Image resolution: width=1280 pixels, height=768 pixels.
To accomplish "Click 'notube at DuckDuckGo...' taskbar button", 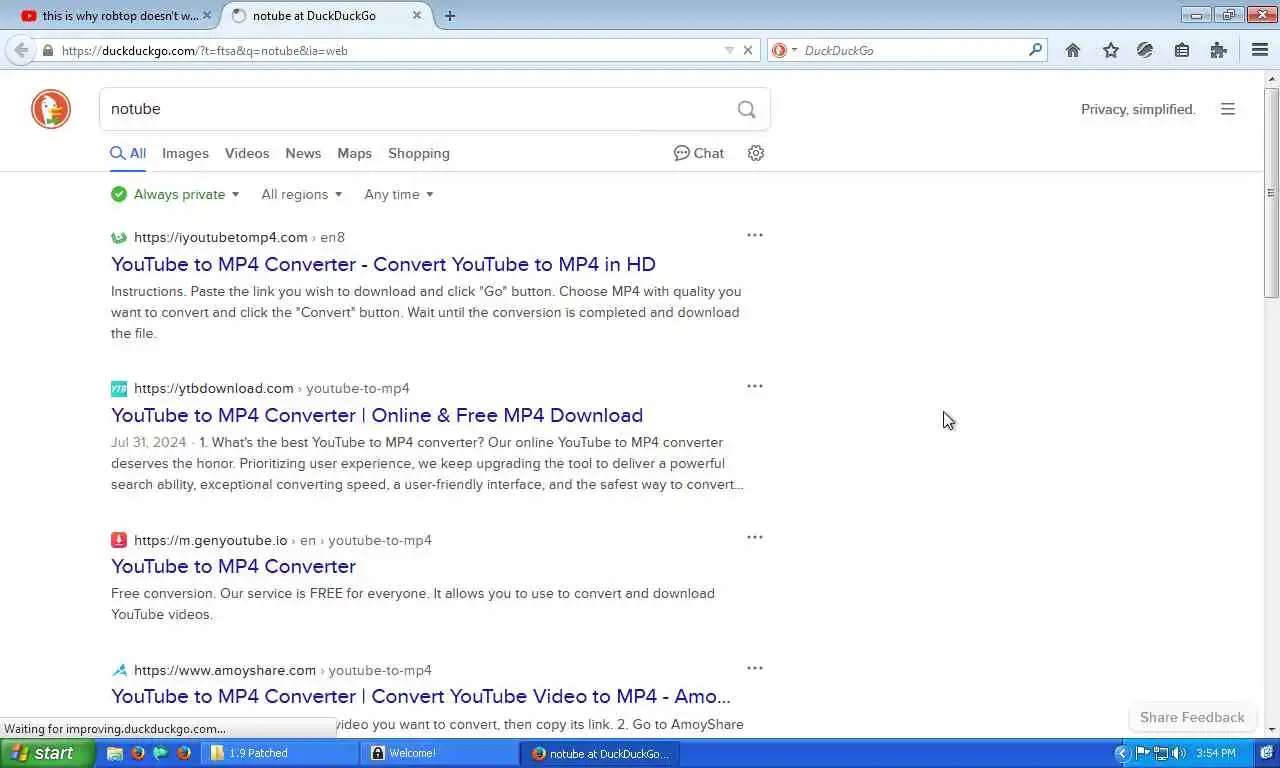I will click(599, 753).
